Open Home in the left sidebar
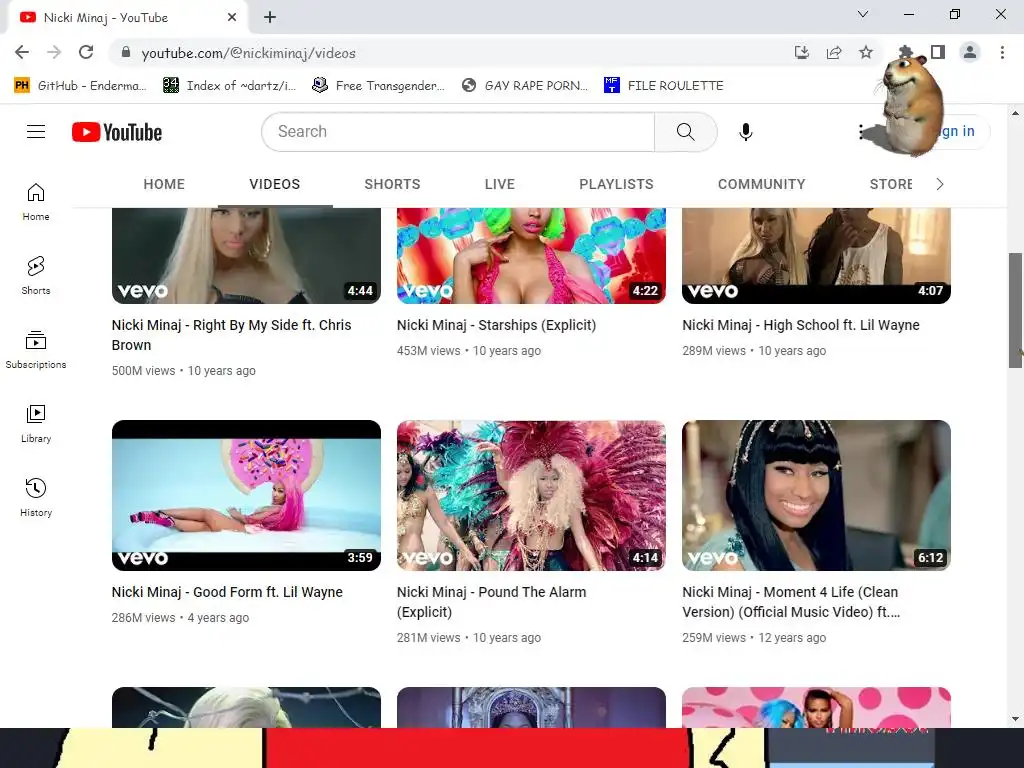This screenshot has width=1024, height=768. pos(36,202)
